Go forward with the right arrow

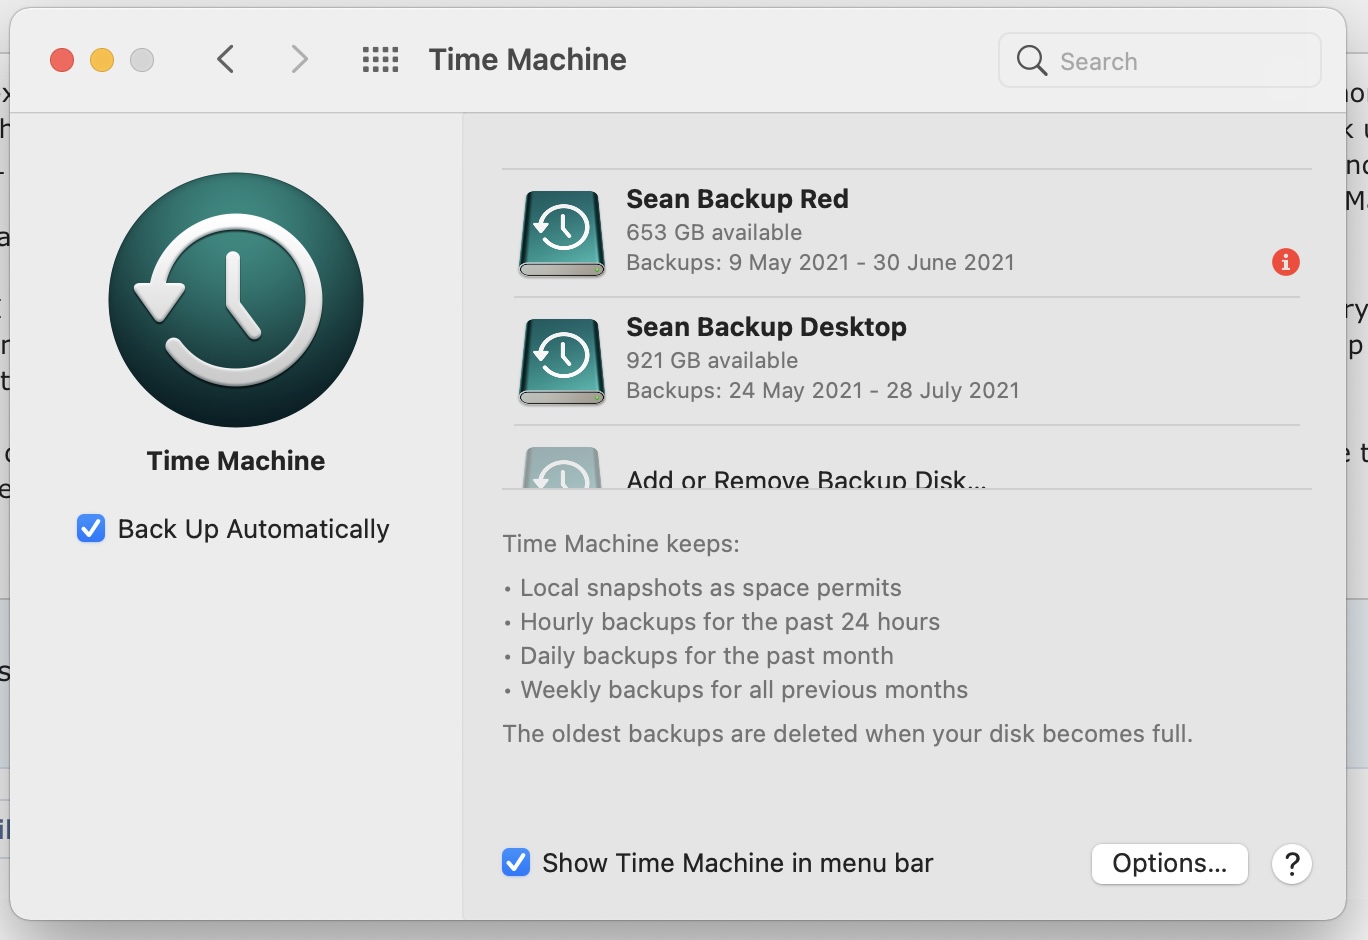tap(299, 60)
